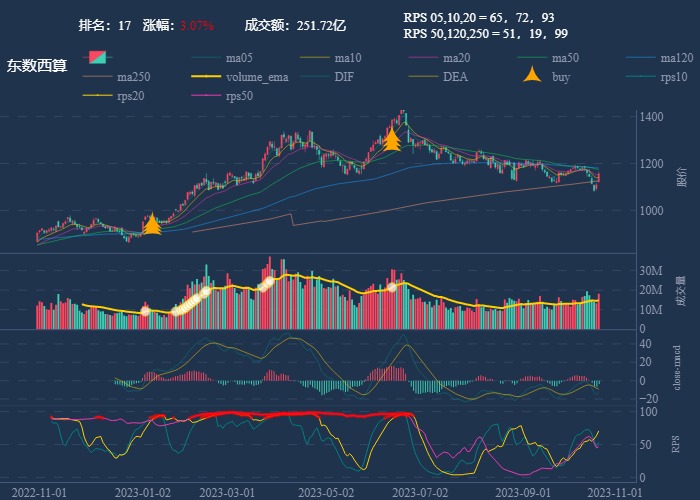Toggle the rps50 magenta legend icon
The height and width of the screenshot is (500, 700).
[x=206, y=96]
